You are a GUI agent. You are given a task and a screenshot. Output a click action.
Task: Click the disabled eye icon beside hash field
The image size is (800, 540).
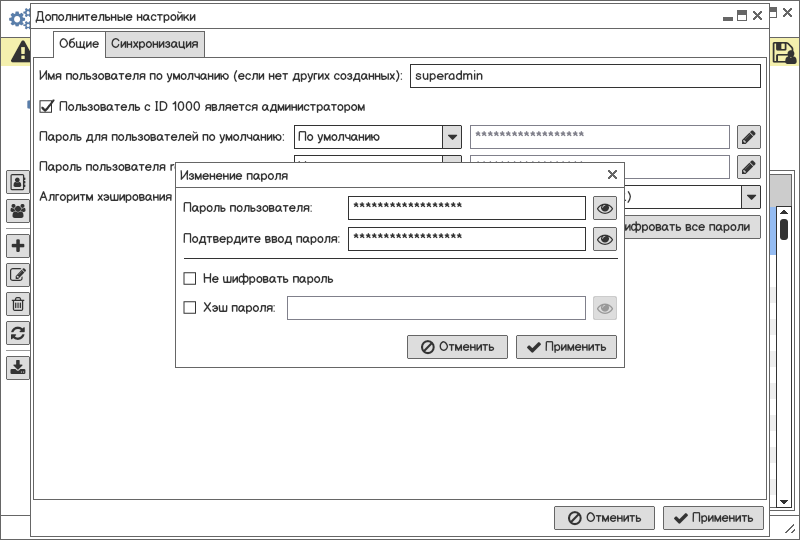coord(605,308)
